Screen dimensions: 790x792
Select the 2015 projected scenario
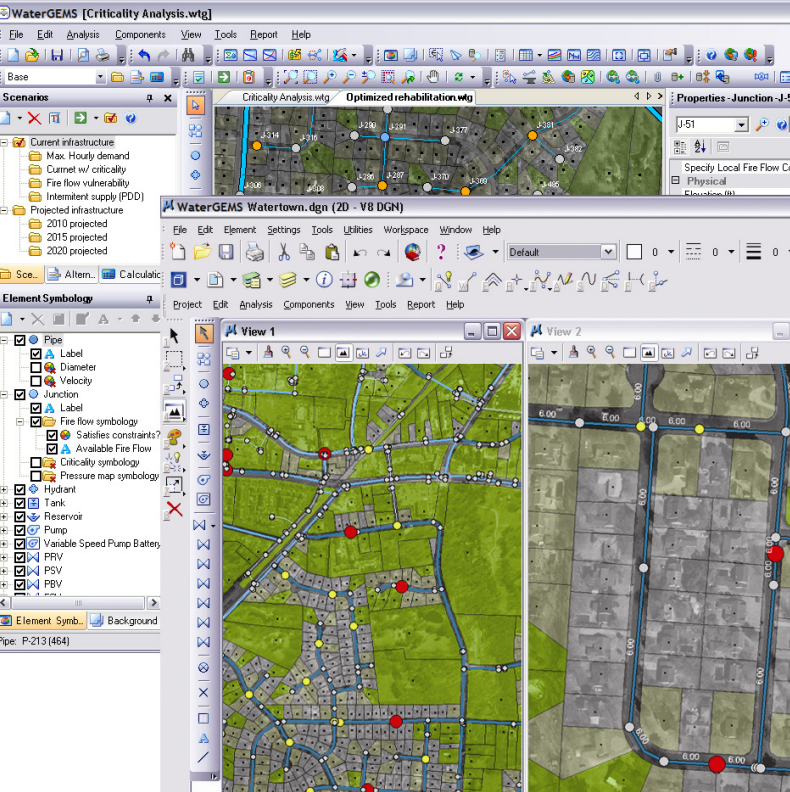point(77,237)
